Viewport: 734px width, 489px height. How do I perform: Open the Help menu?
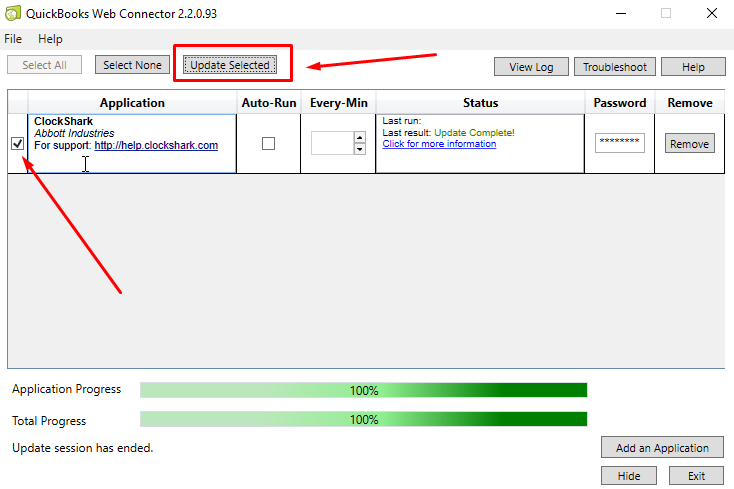50,39
